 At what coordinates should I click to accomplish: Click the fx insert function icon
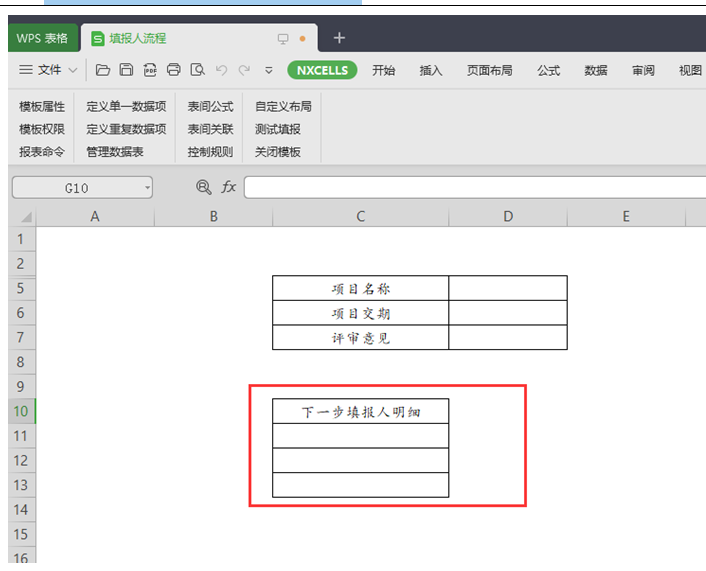(x=229, y=187)
